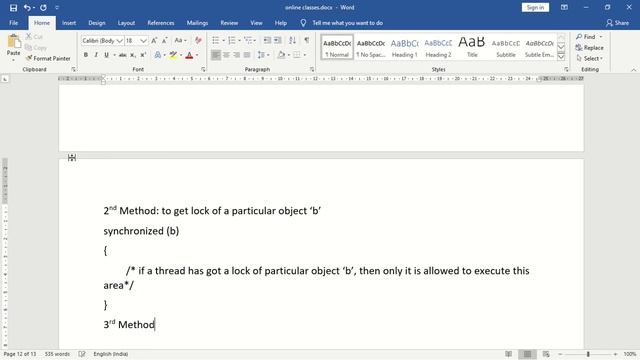Open Paragraph dialog launcher
640x360 pixels.
[312, 70]
